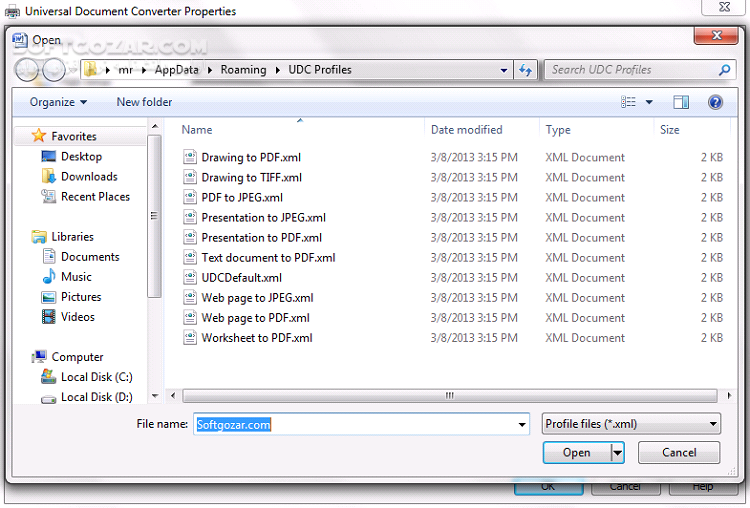Click the horizontal scrollbar of file list

tap(450, 396)
